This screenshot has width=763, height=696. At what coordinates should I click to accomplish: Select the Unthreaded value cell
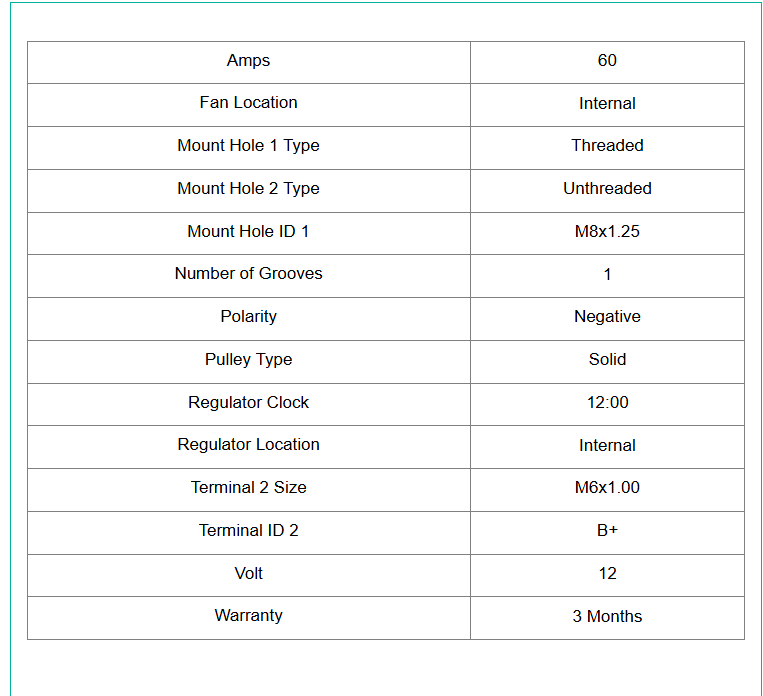point(607,189)
